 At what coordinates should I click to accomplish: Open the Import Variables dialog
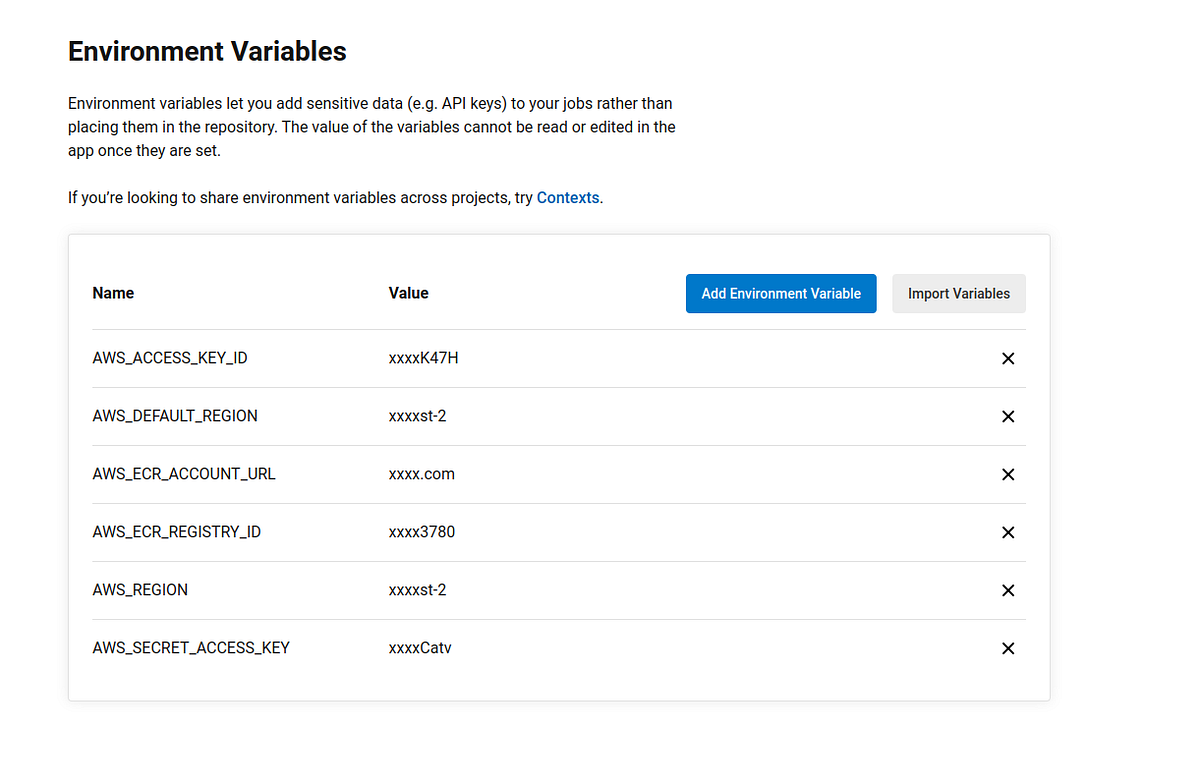click(958, 293)
